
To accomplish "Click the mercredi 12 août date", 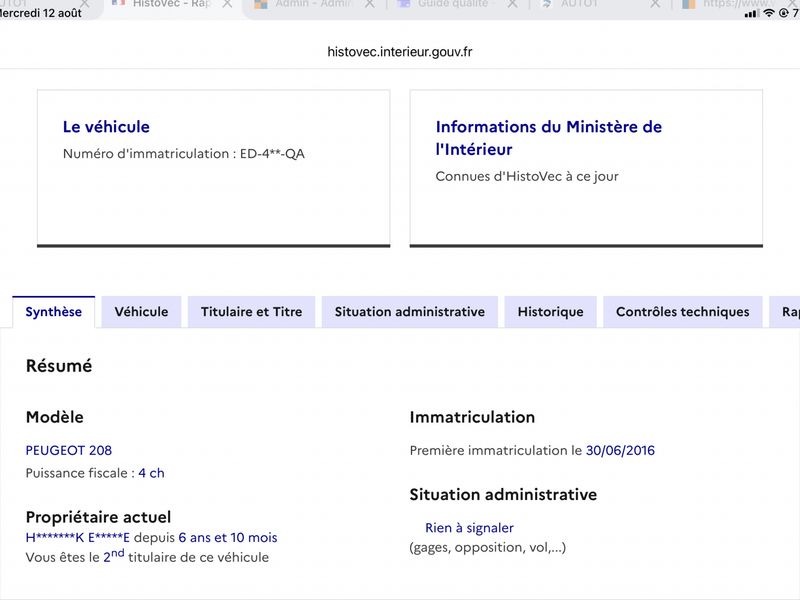I will [40, 13].
